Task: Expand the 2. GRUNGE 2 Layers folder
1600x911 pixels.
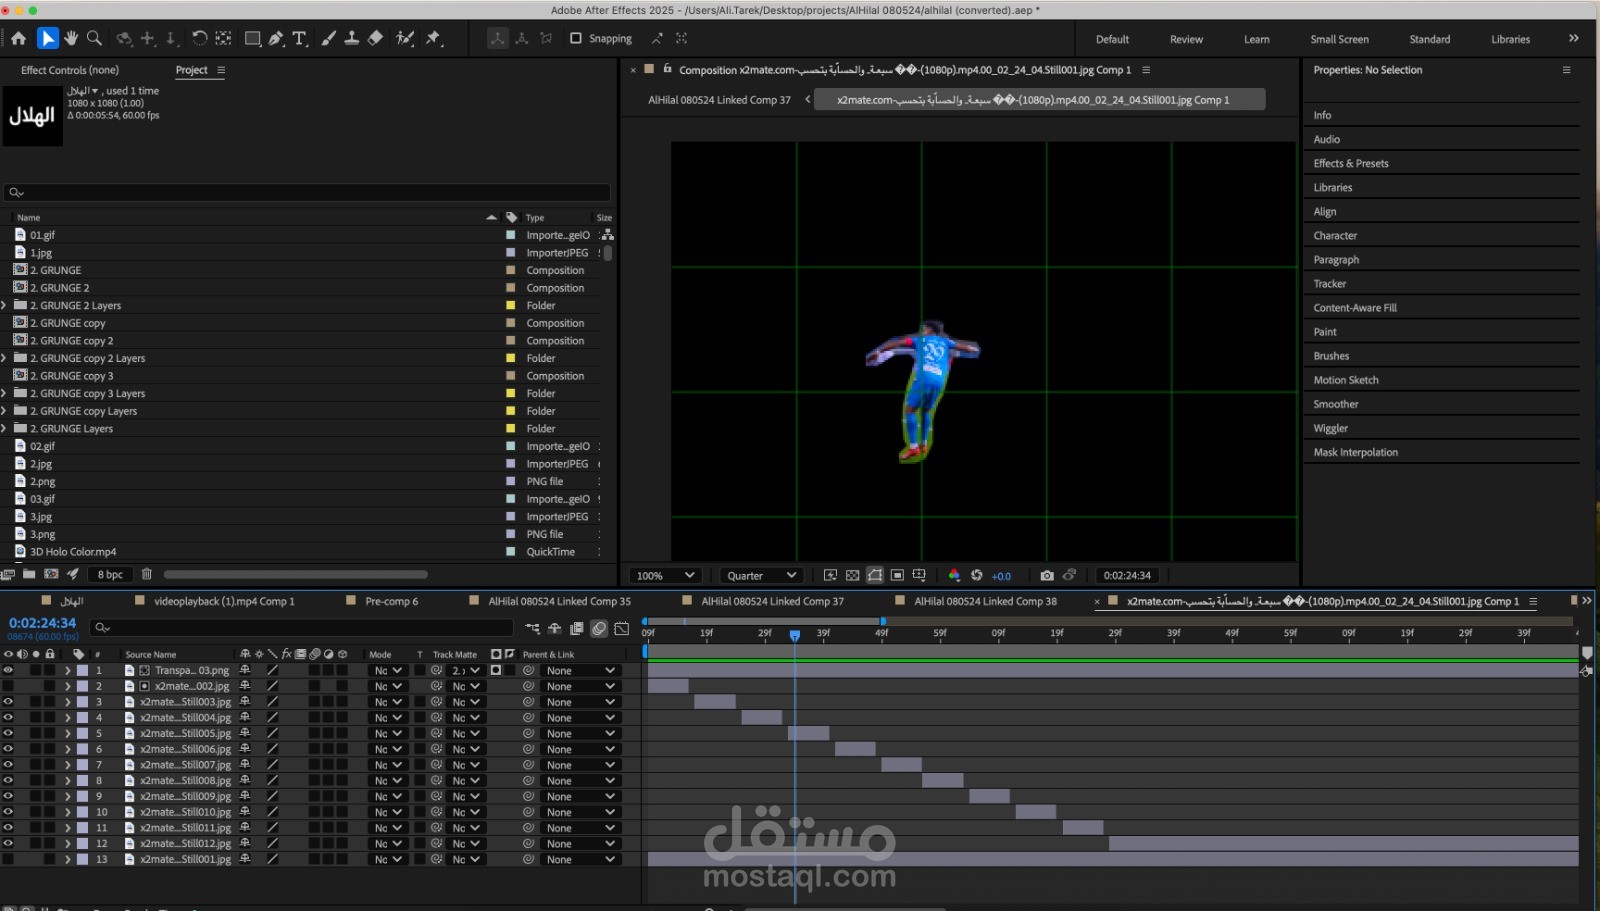Action: [x=5, y=305]
